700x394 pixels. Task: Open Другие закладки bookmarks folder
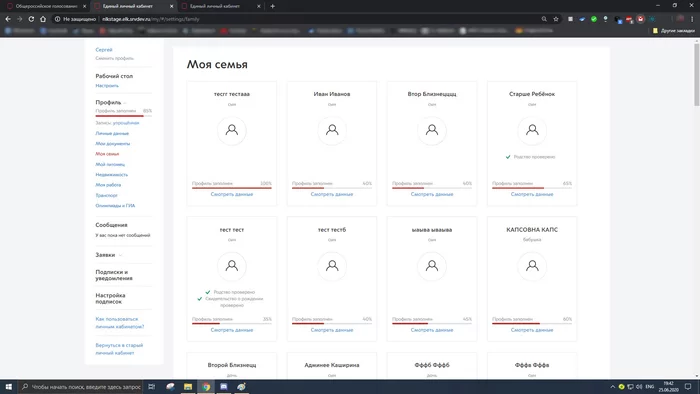(x=674, y=30)
